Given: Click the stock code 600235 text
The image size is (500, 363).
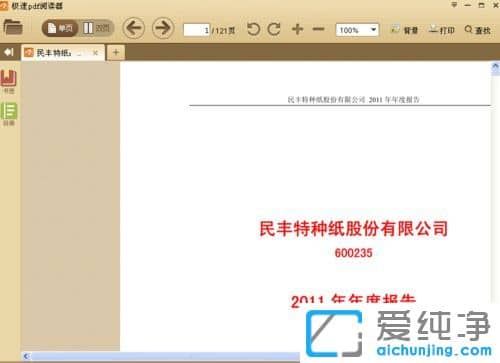Looking at the screenshot, I should [x=353, y=253].
